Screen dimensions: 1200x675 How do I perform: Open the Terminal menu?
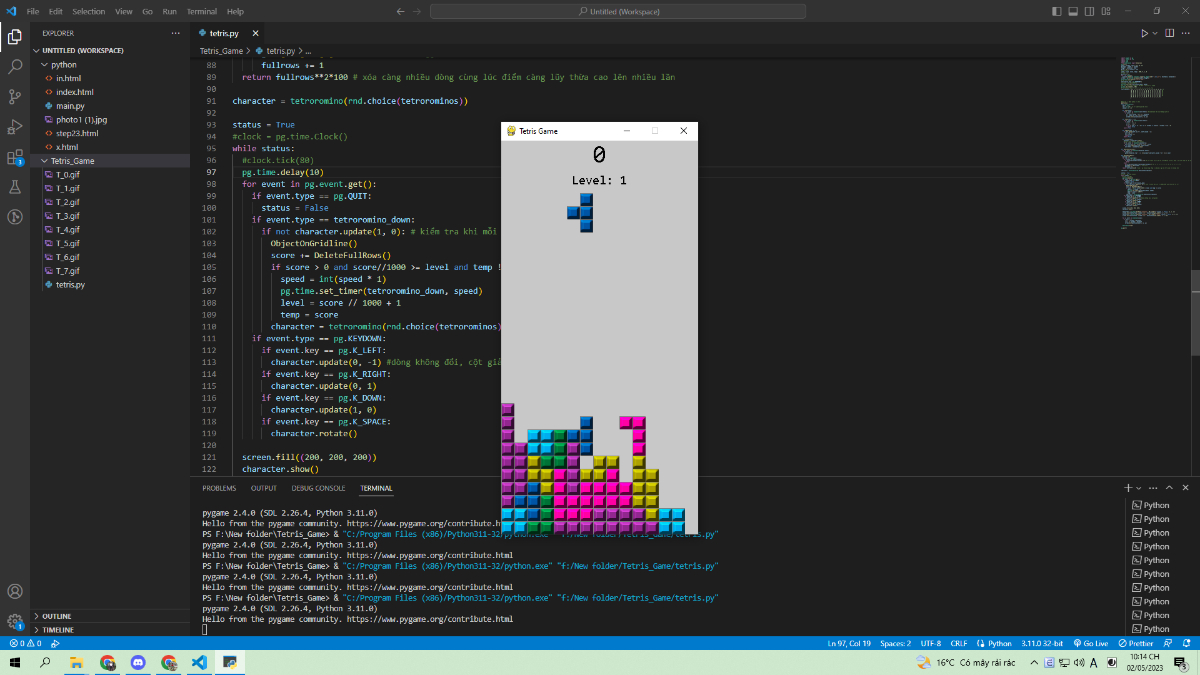201,11
